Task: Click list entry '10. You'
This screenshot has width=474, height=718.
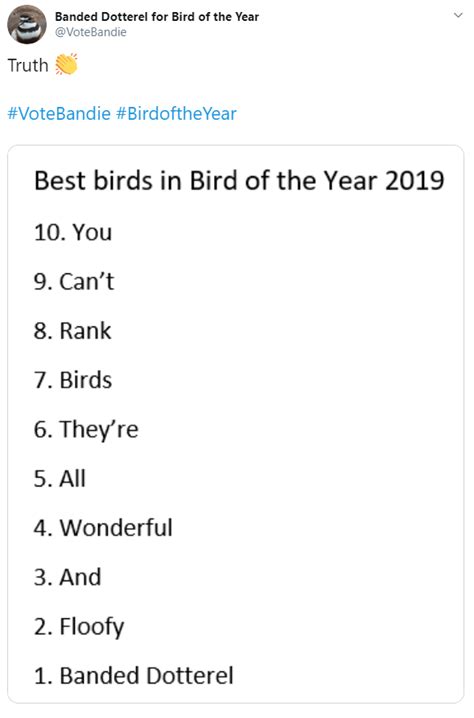Action: [73, 232]
